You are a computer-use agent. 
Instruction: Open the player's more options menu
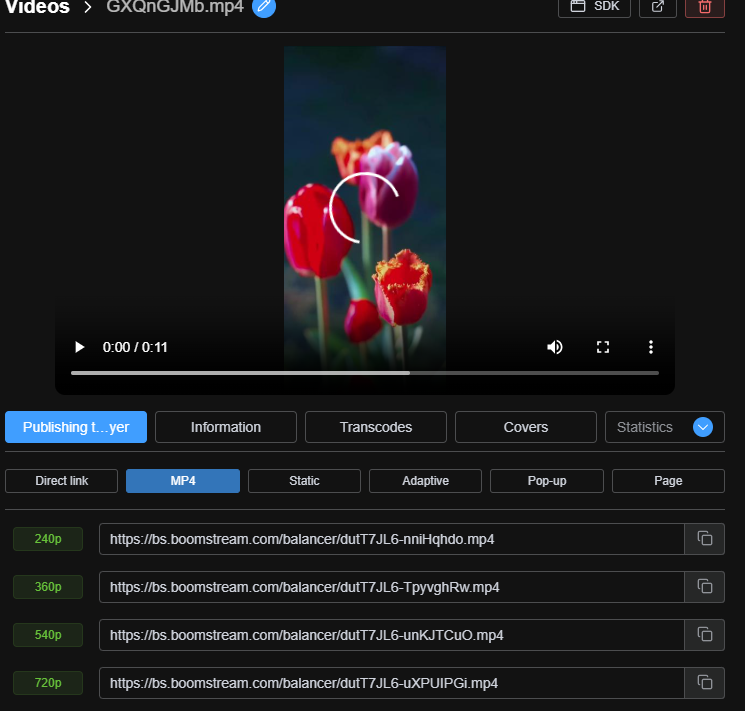pyautogui.click(x=650, y=347)
